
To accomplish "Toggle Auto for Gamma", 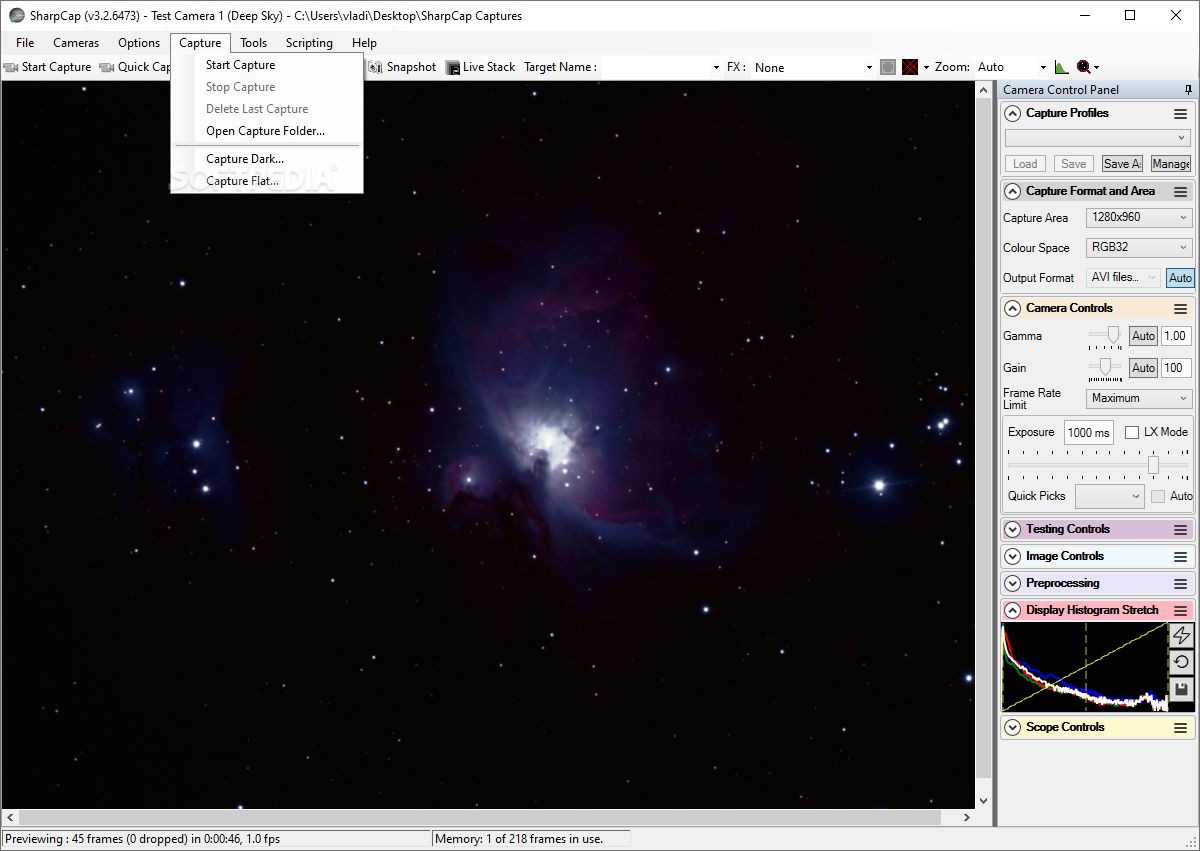I will [x=1143, y=336].
